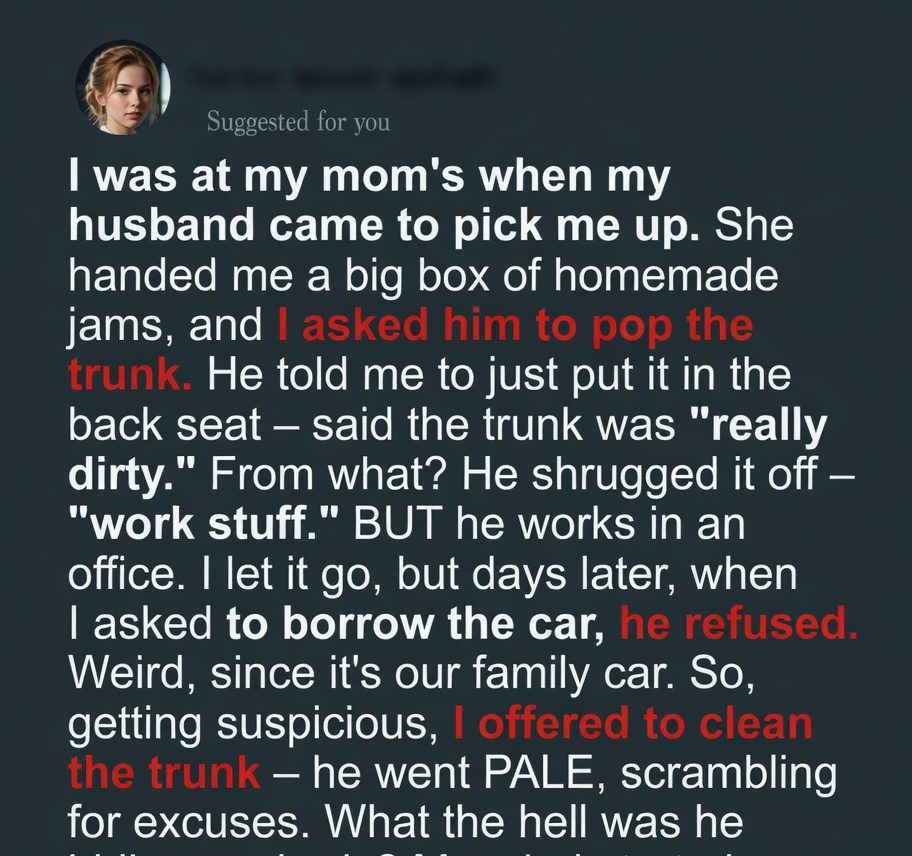Click the "Suggested for you" label
912x856 pixels.
coord(298,122)
